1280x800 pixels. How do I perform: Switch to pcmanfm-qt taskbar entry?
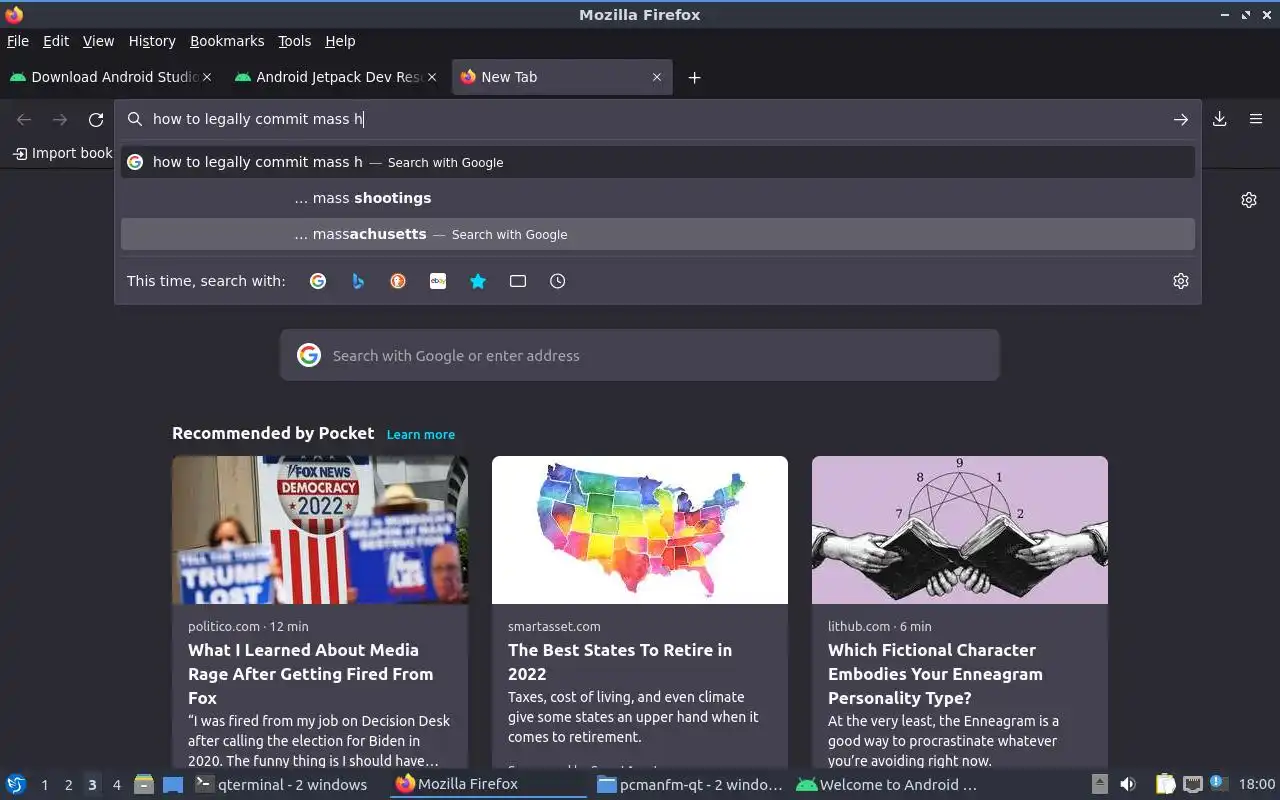[x=689, y=785]
